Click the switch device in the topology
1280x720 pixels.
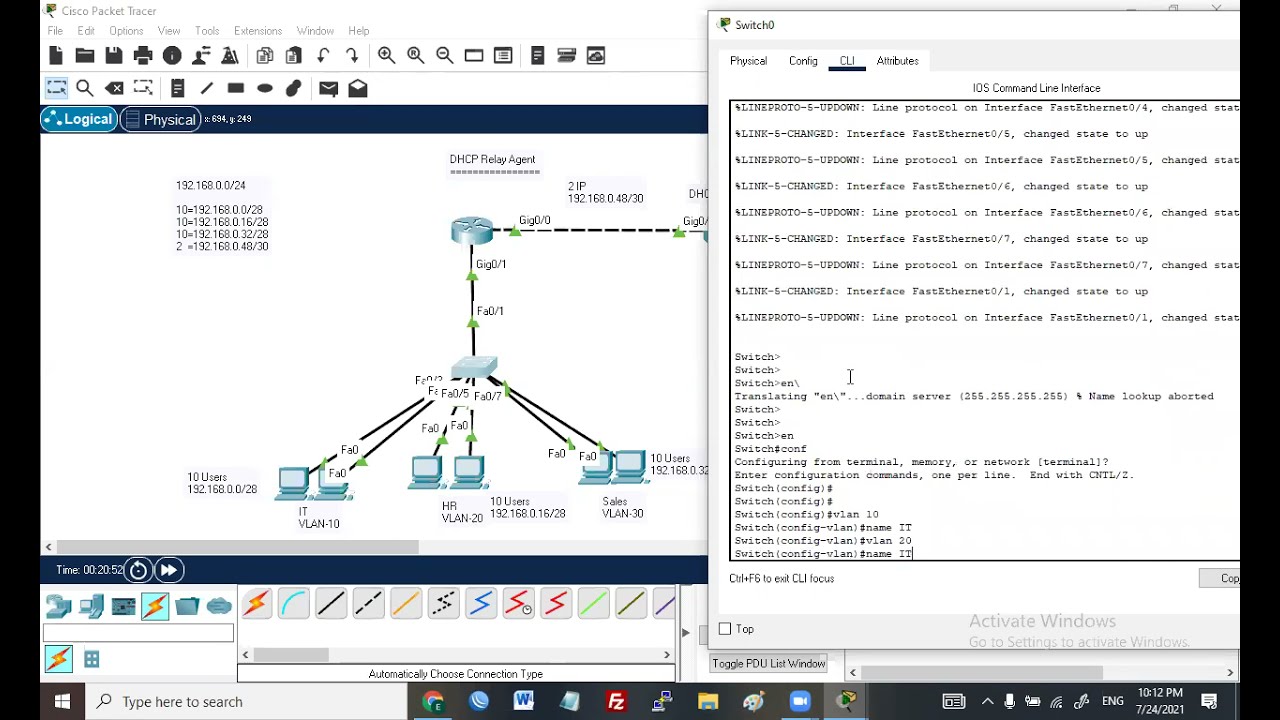click(474, 368)
